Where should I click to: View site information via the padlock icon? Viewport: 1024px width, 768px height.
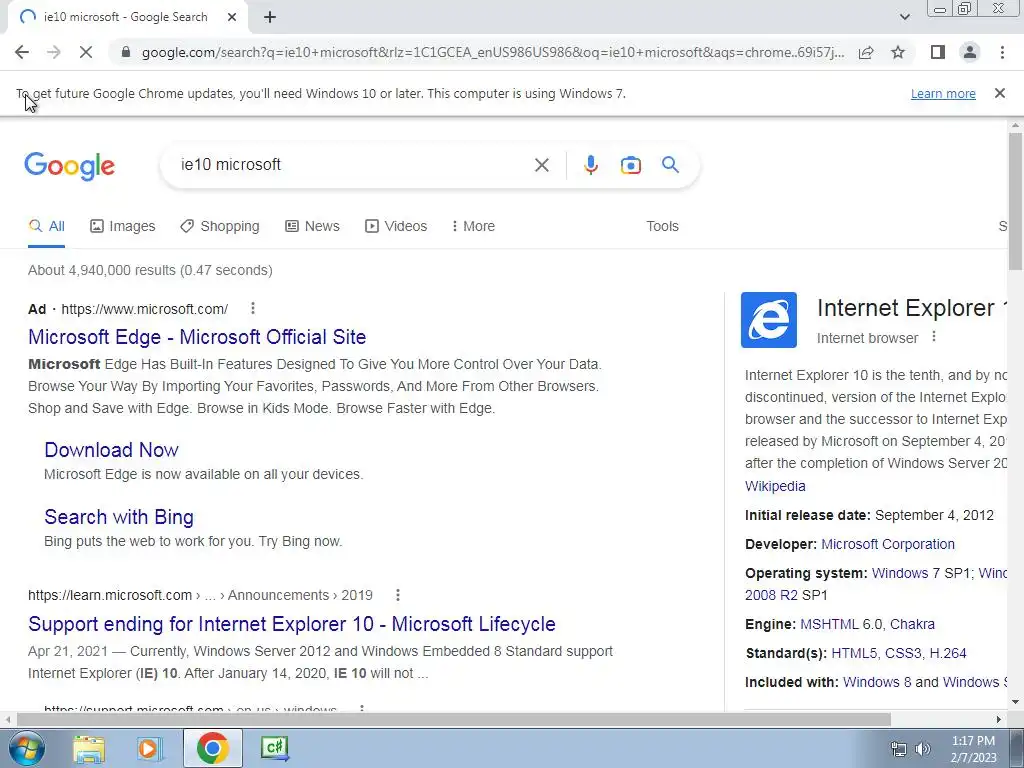click(126, 52)
